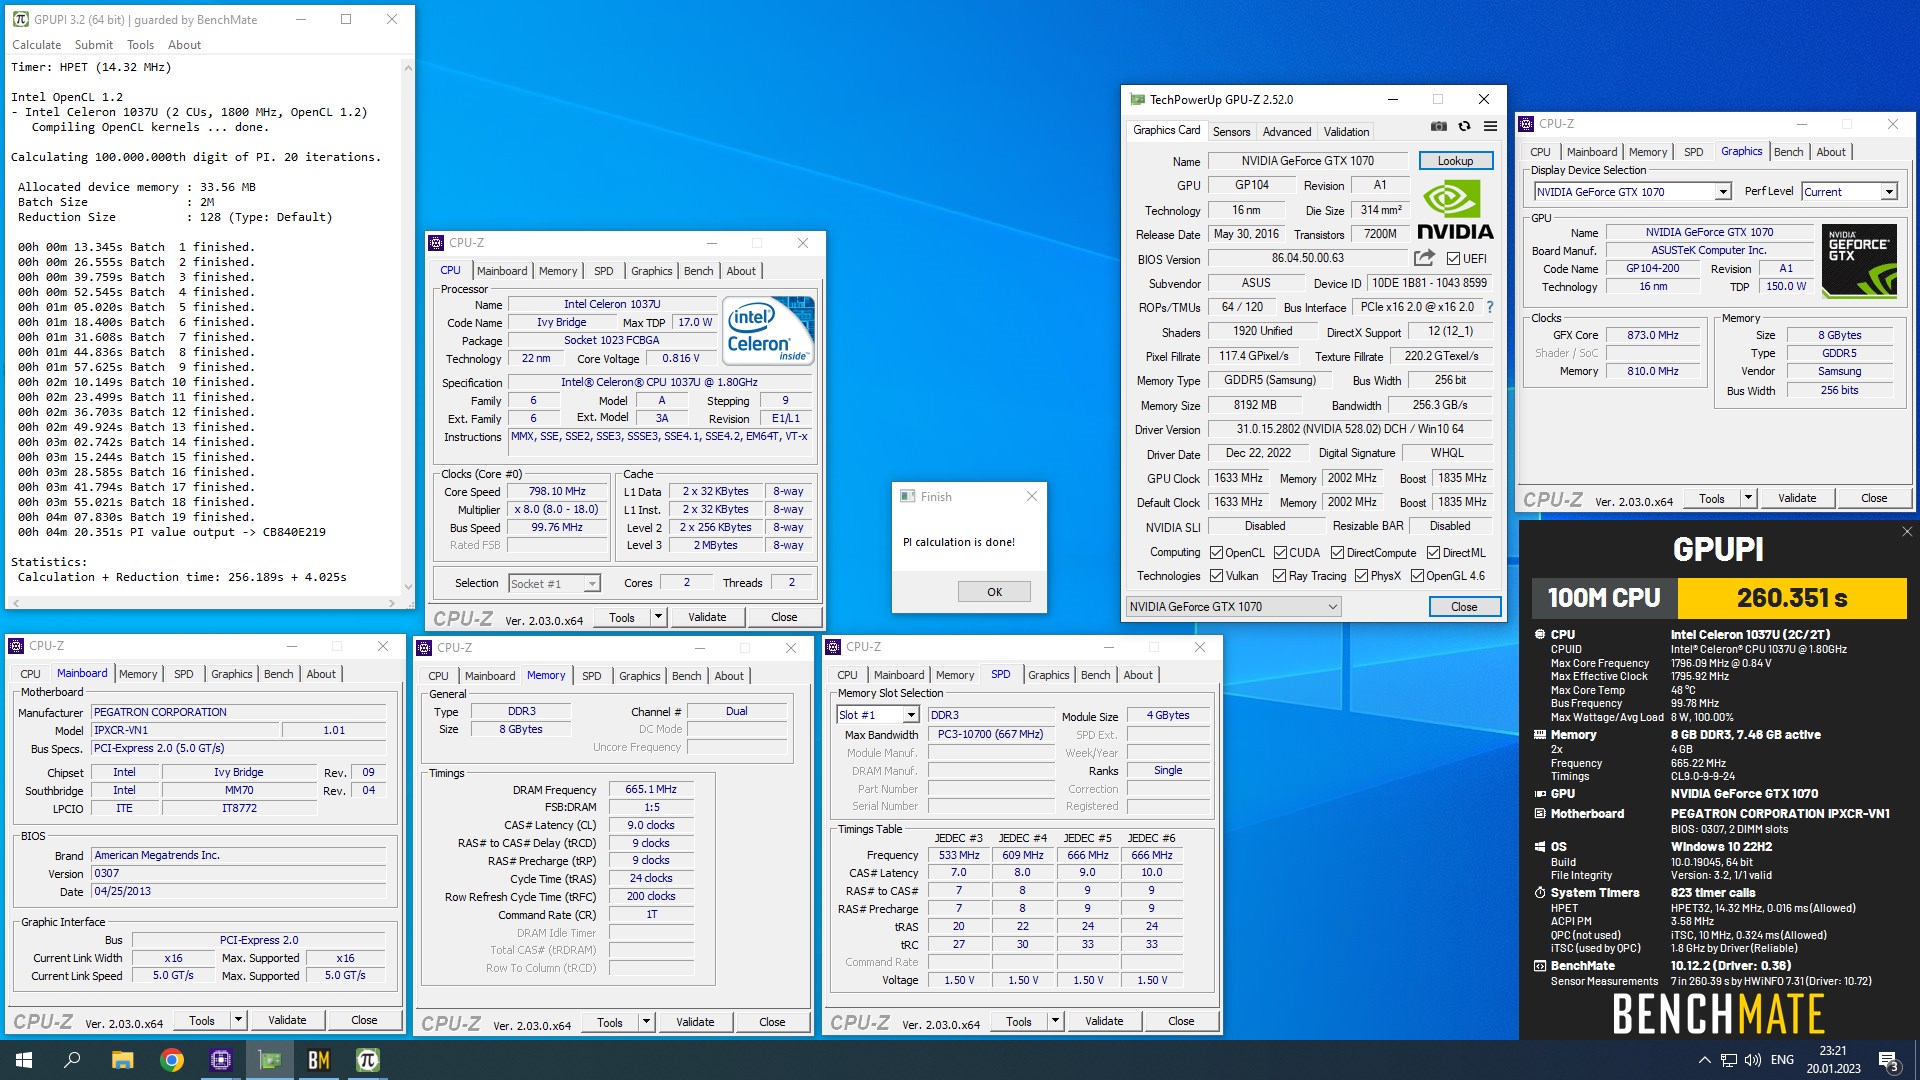Show hidden tray icons chevron

[1704, 1060]
